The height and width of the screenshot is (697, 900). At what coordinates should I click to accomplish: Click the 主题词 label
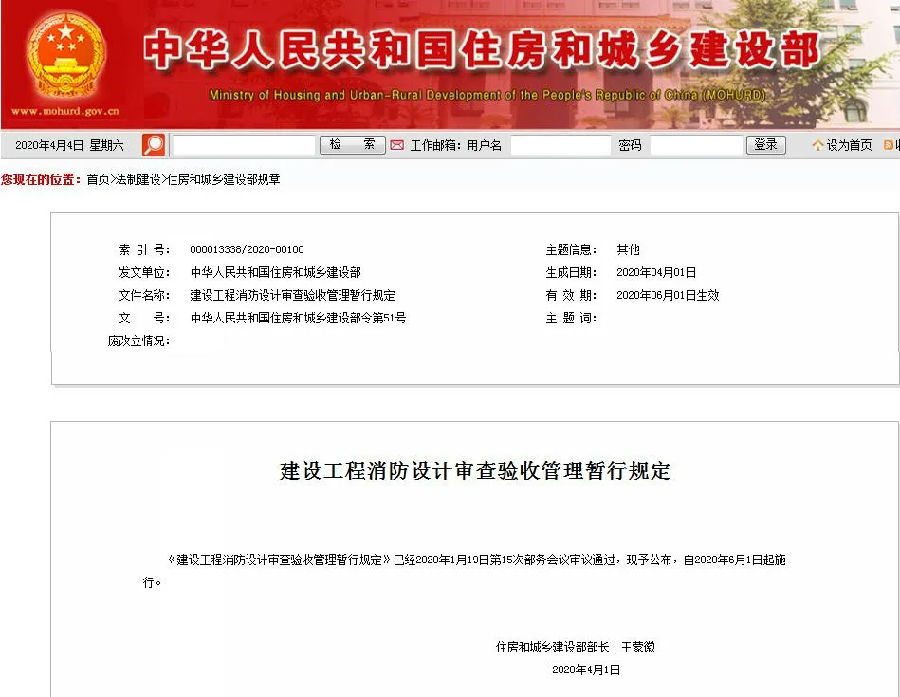click(571, 317)
